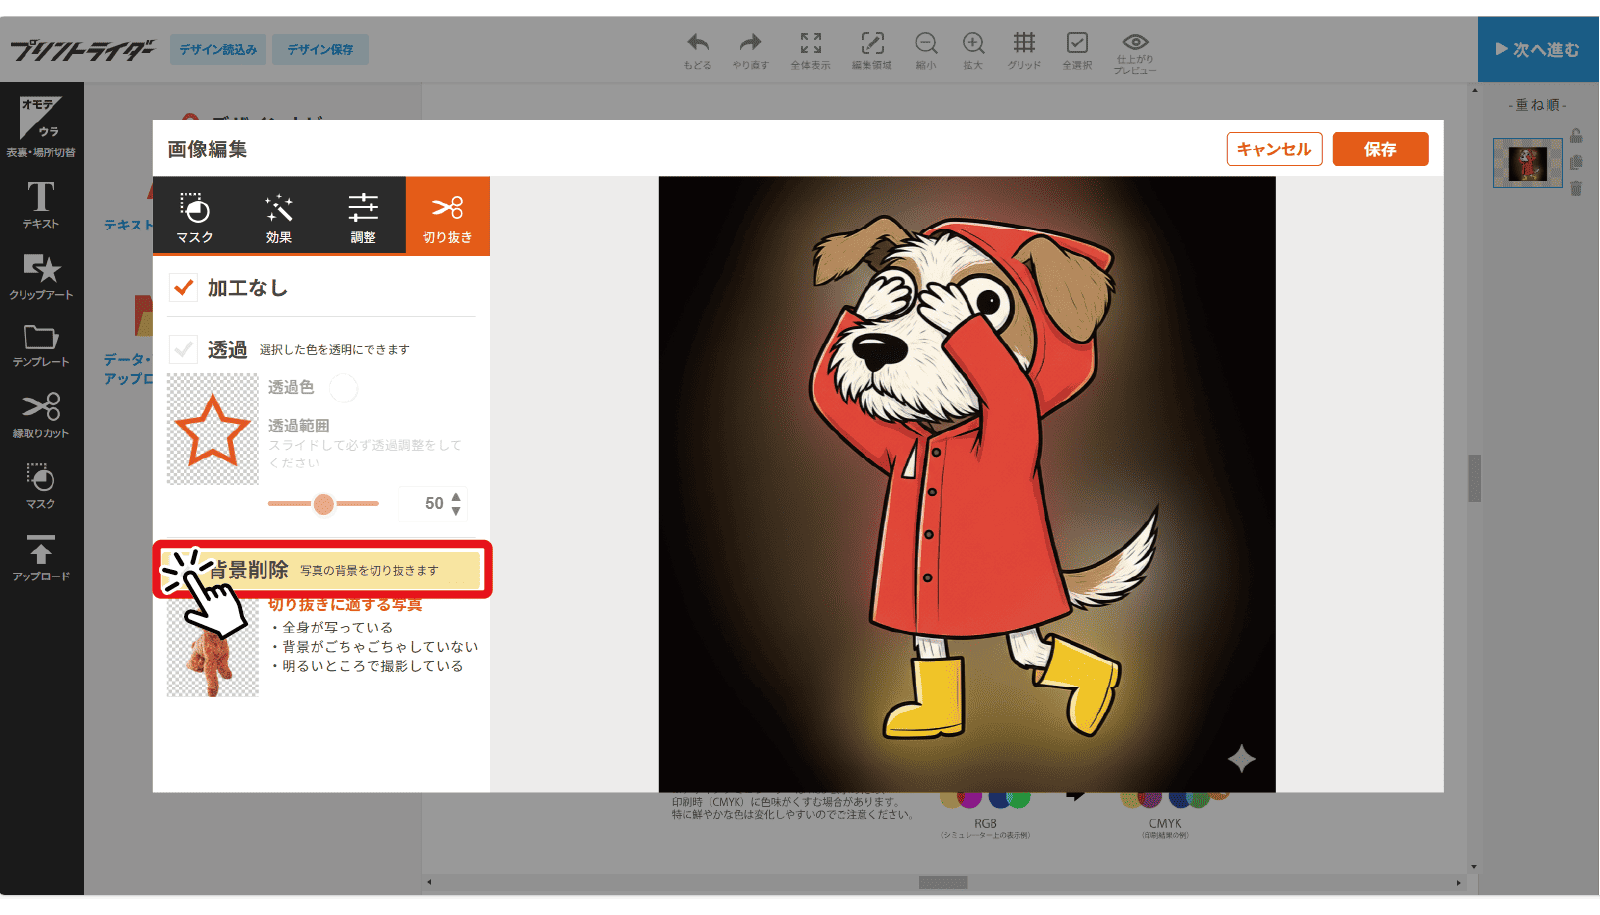Open the 効果 effects tab
This screenshot has width=1600, height=915.
[x=279, y=216]
